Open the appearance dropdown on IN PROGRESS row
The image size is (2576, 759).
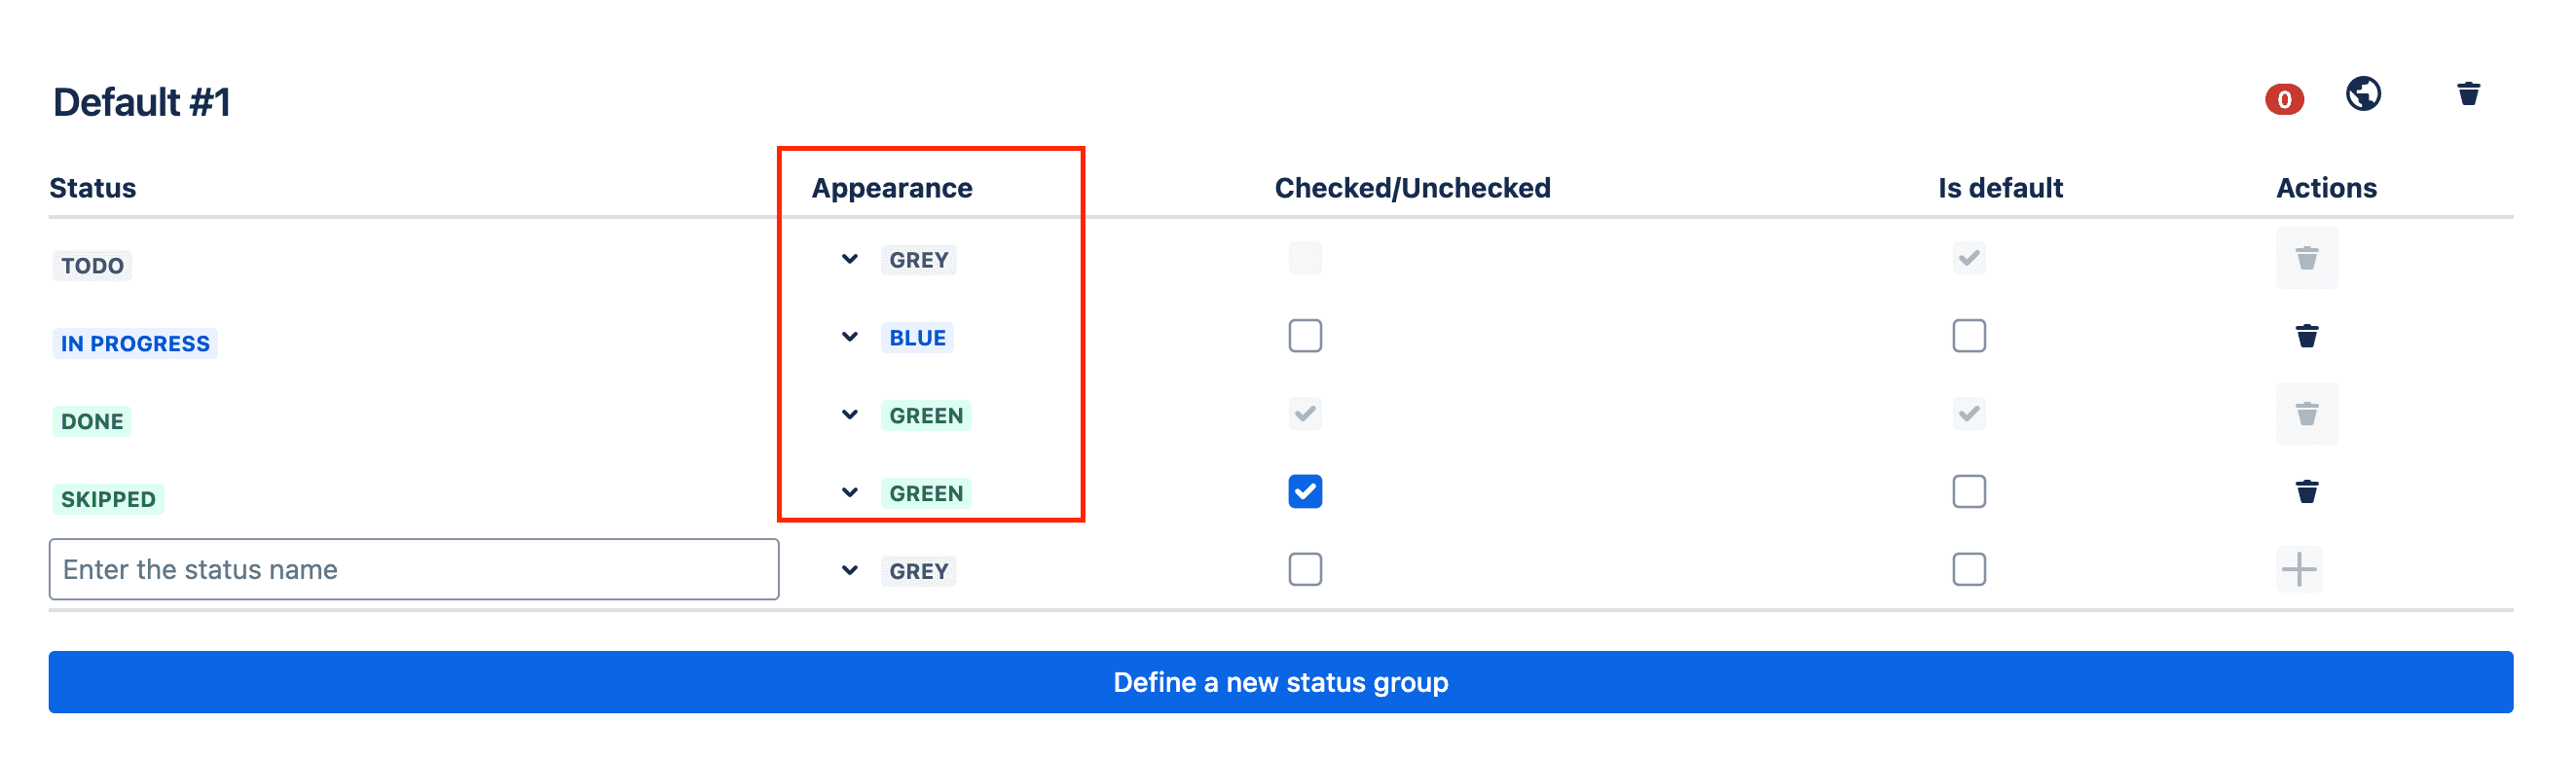(849, 336)
